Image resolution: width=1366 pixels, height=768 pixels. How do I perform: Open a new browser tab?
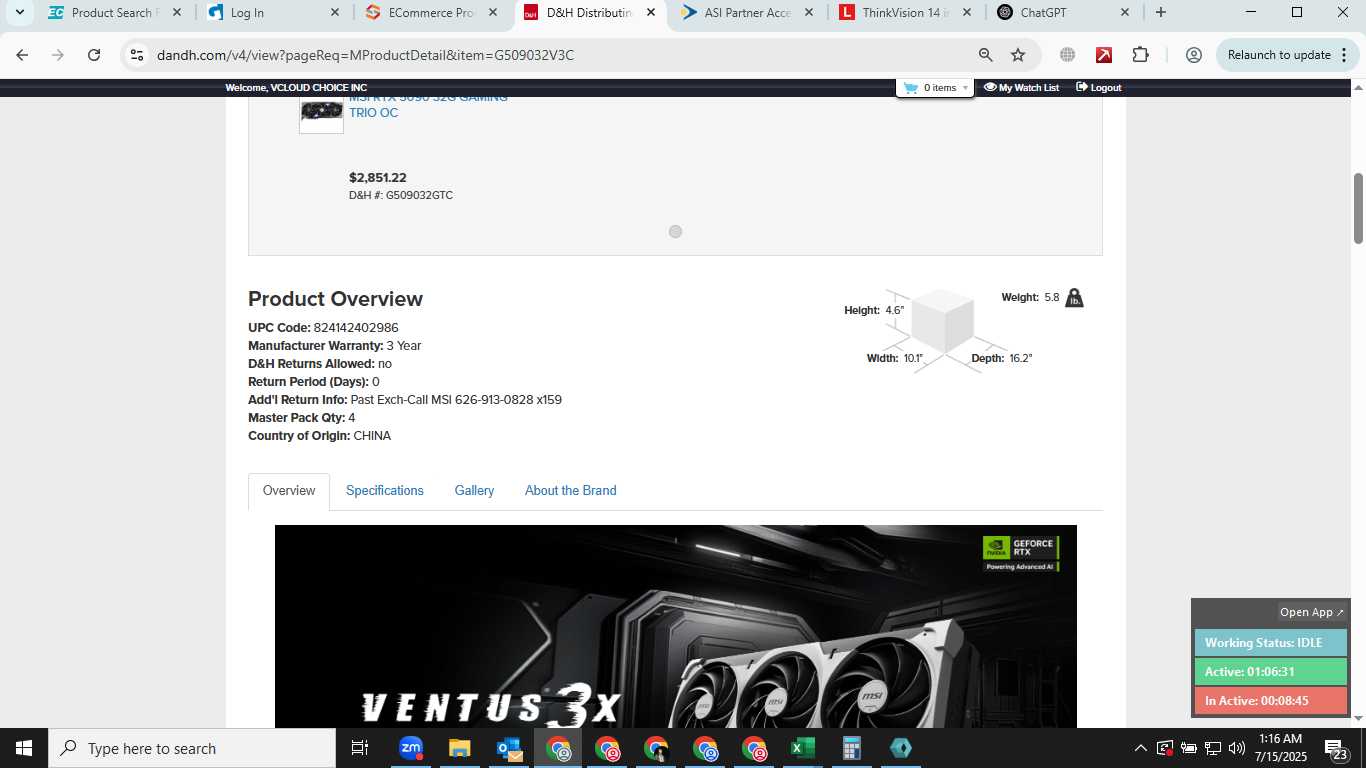pos(1160,13)
